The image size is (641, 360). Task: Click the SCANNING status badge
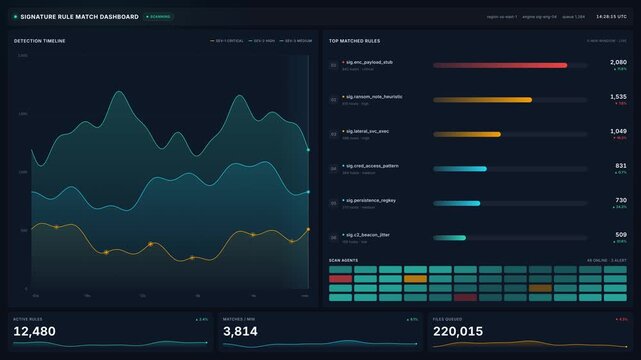(158, 17)
